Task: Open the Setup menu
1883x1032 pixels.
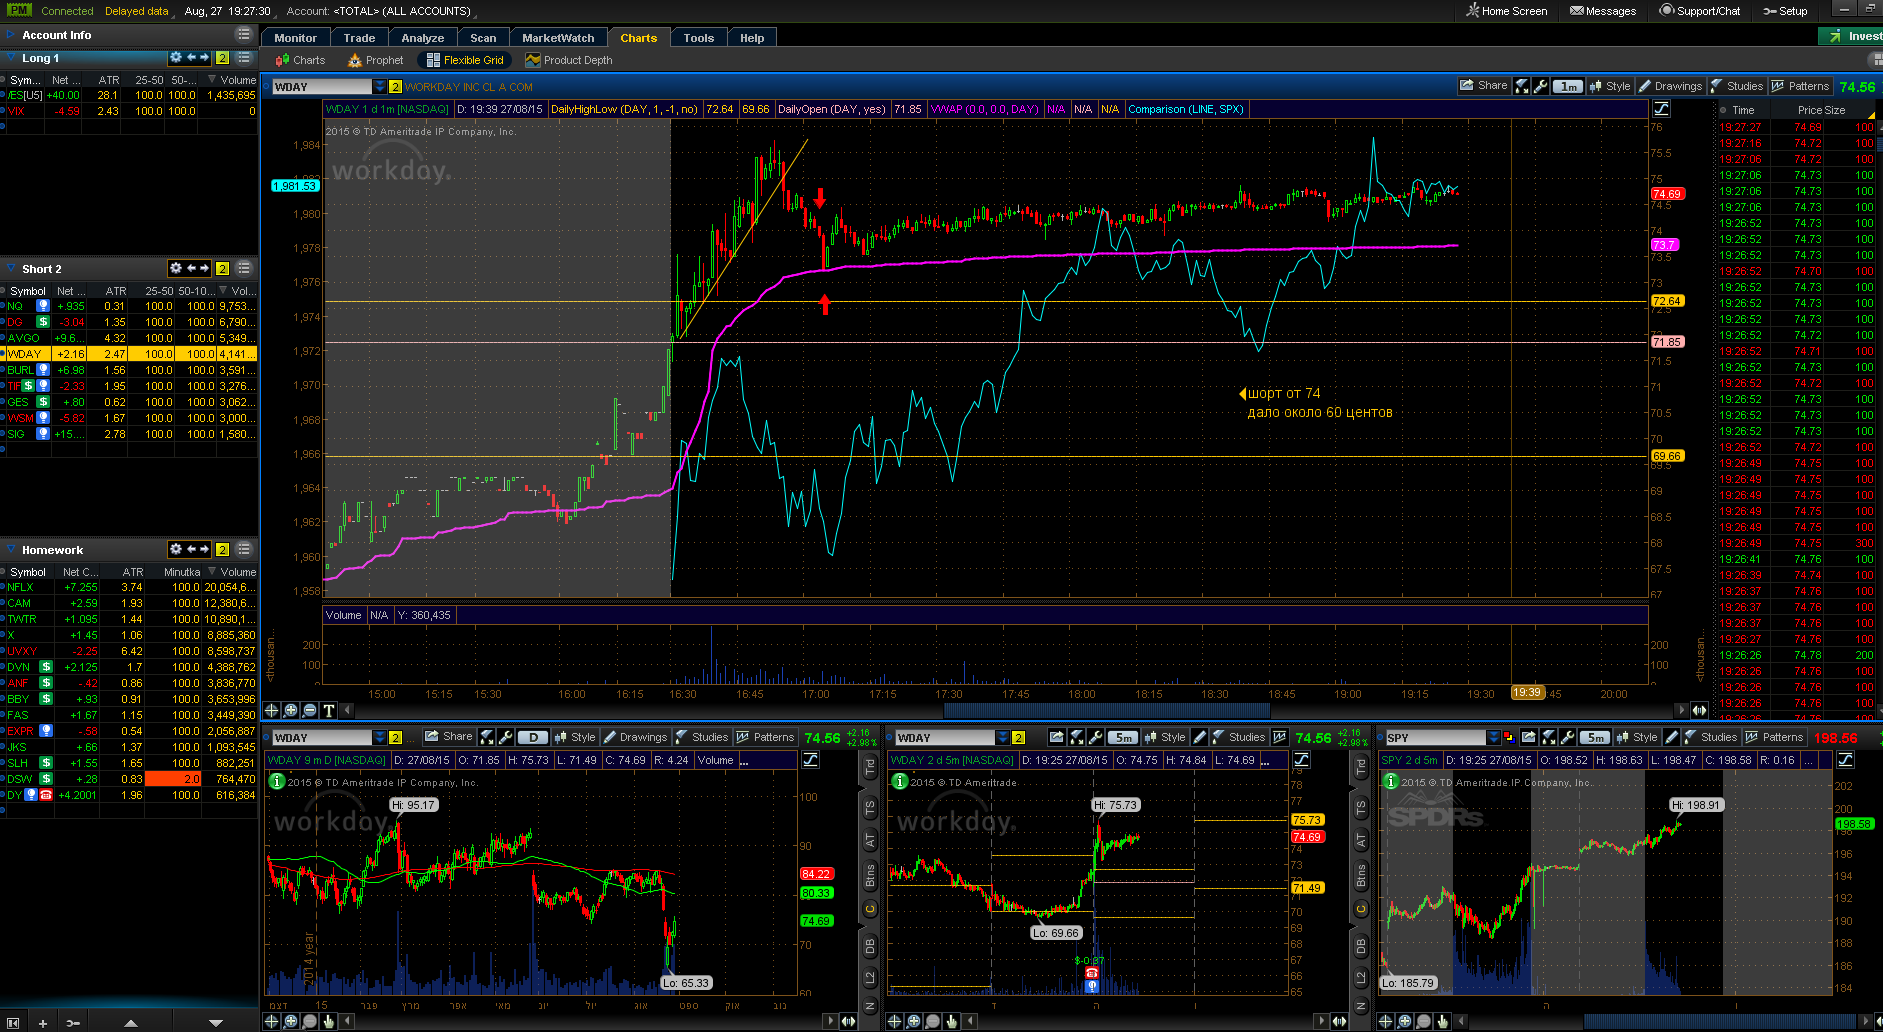Action: pyautogui.click(x=1785, y=11)
